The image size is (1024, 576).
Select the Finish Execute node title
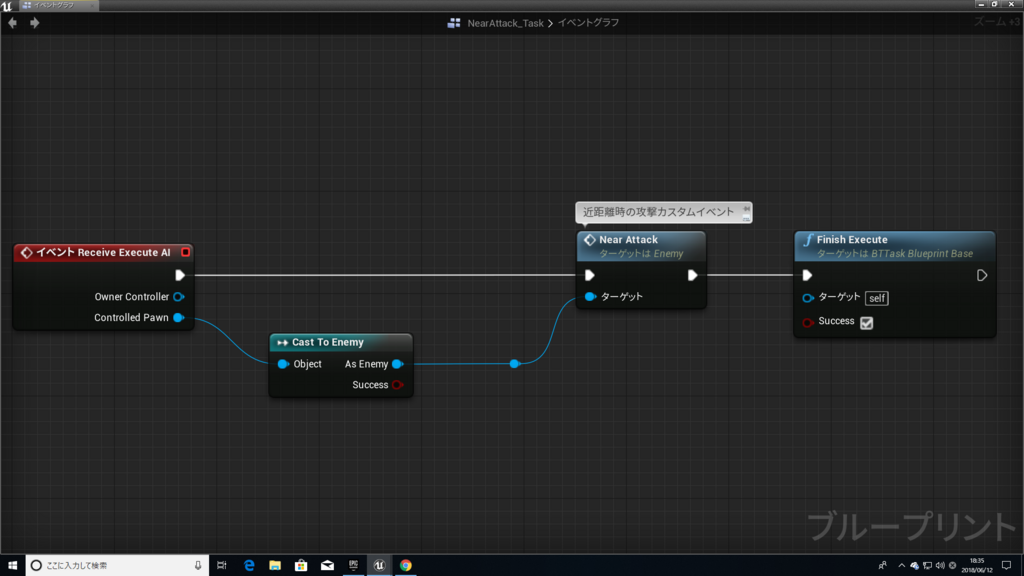point(852,240)
